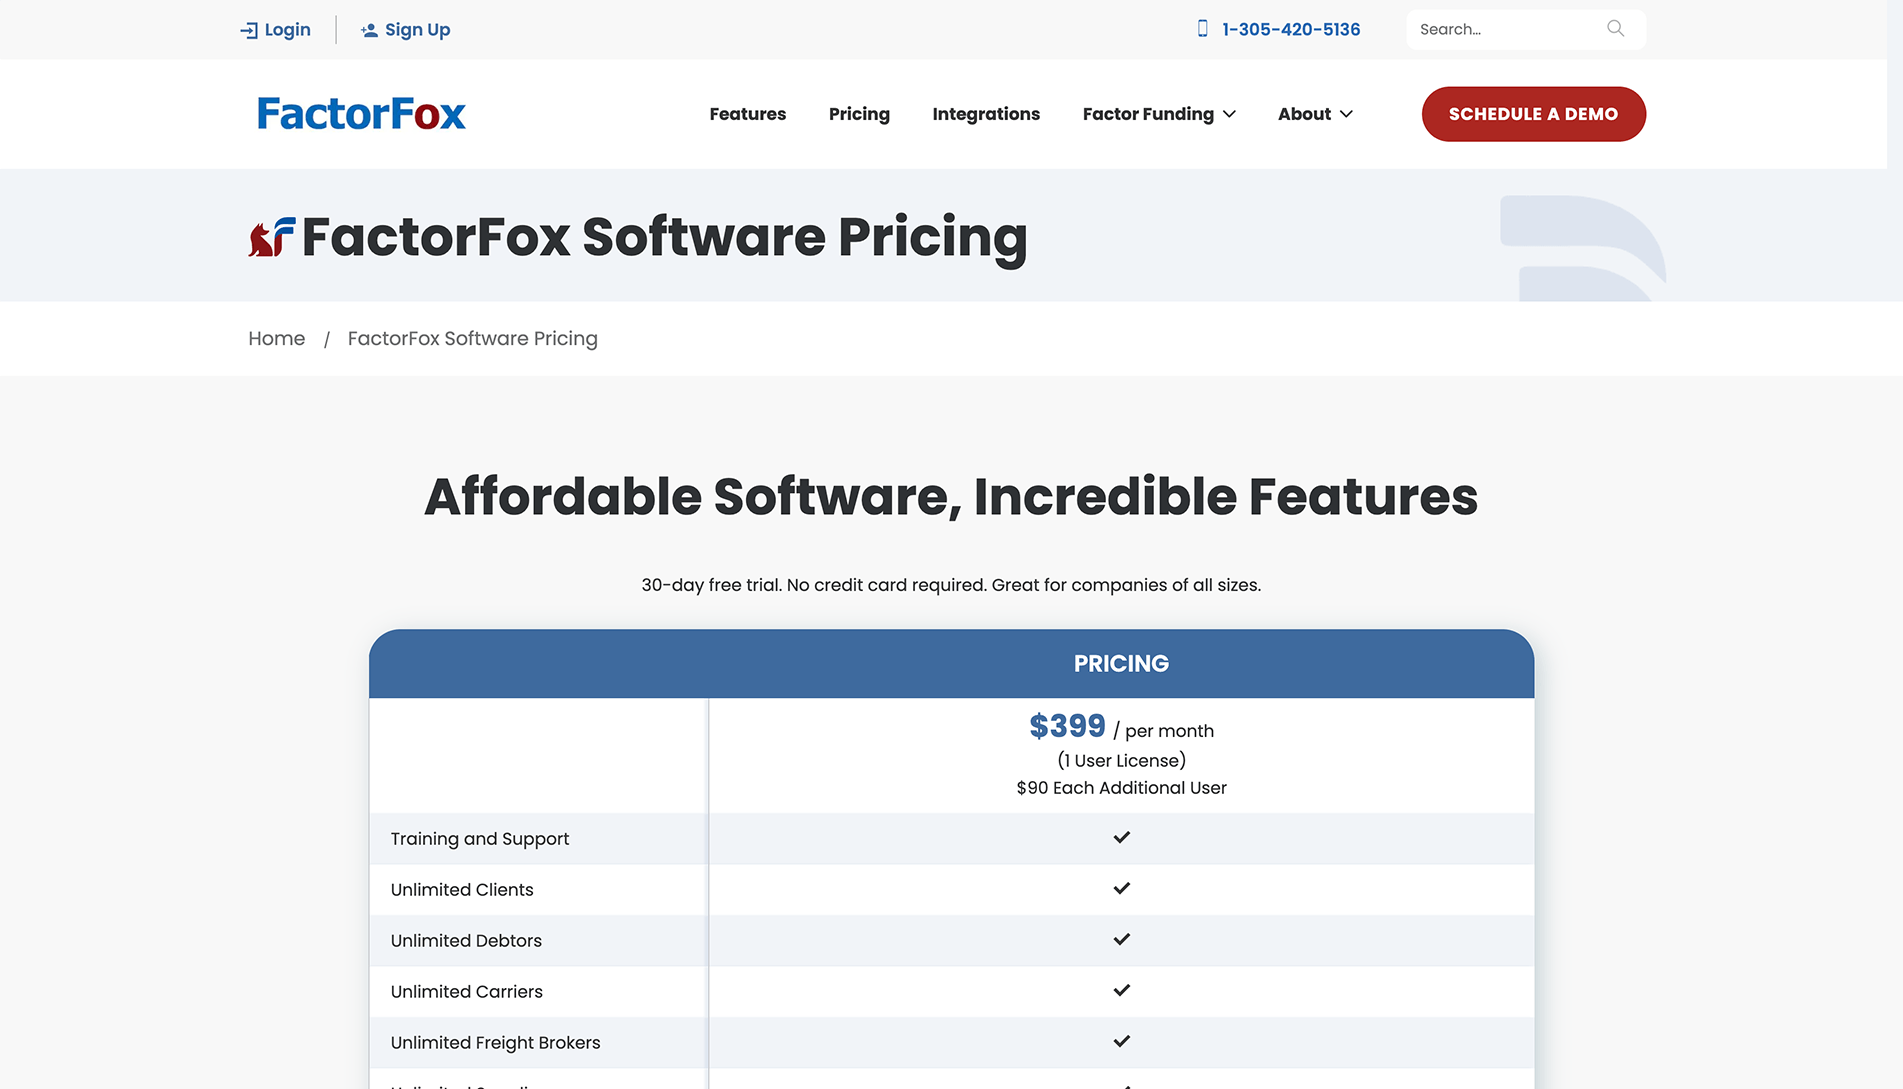Open the Pricing menu item
This screenshot has width=1903, height=1089.
coord(859,114)
